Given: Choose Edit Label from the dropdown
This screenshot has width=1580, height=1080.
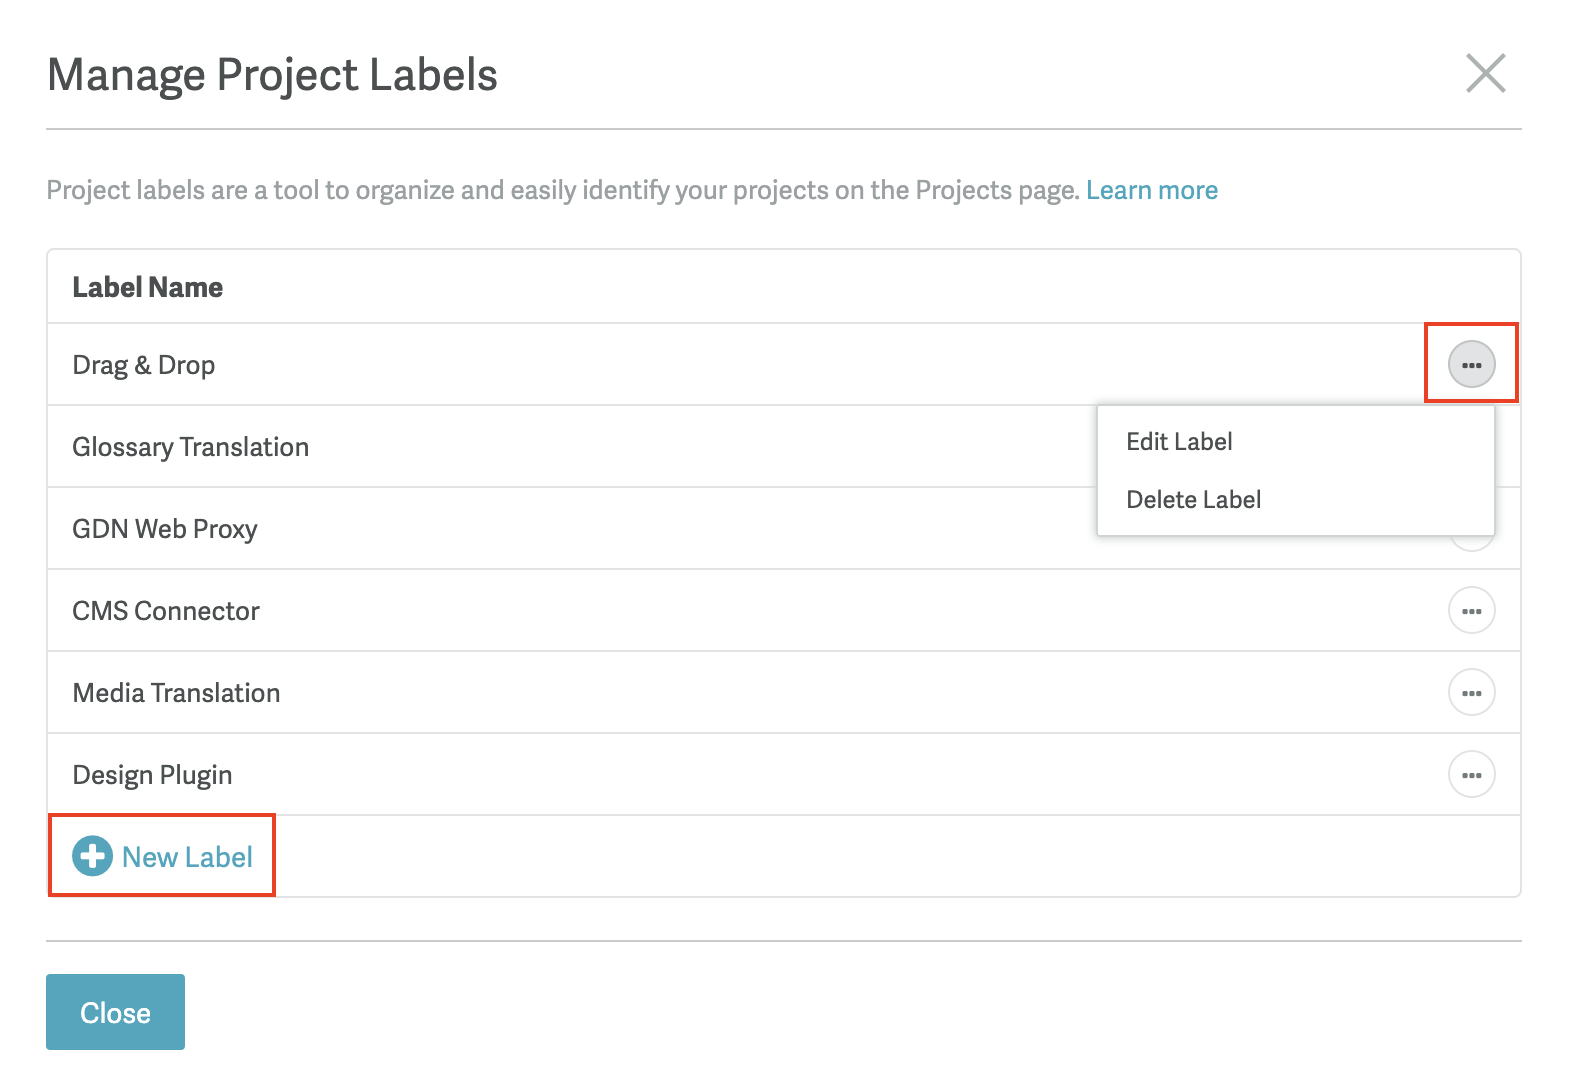Looking at the screenshot, I should click(1179, 441).
